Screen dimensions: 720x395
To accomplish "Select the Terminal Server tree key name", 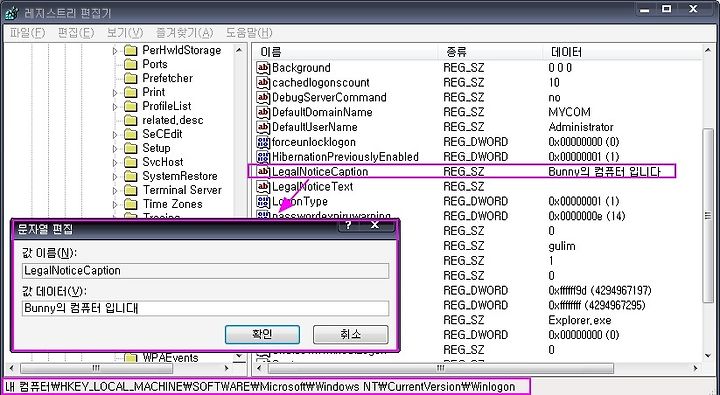I will [182, 190].
